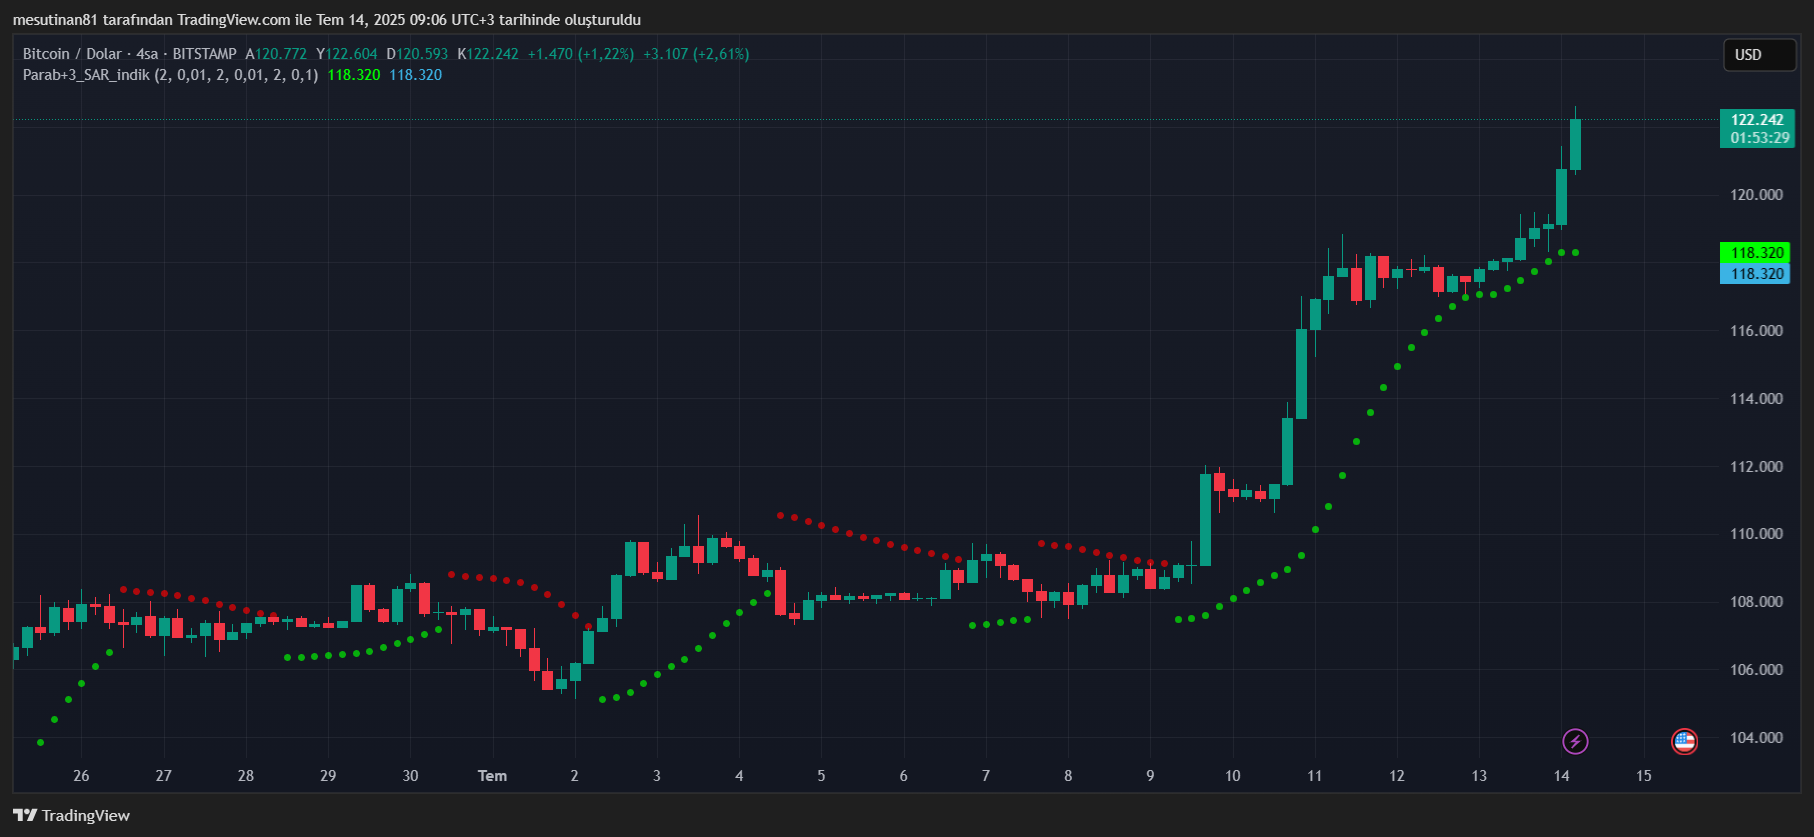
Task: Click the green 118.320 price label
Action: point(1757,253)
